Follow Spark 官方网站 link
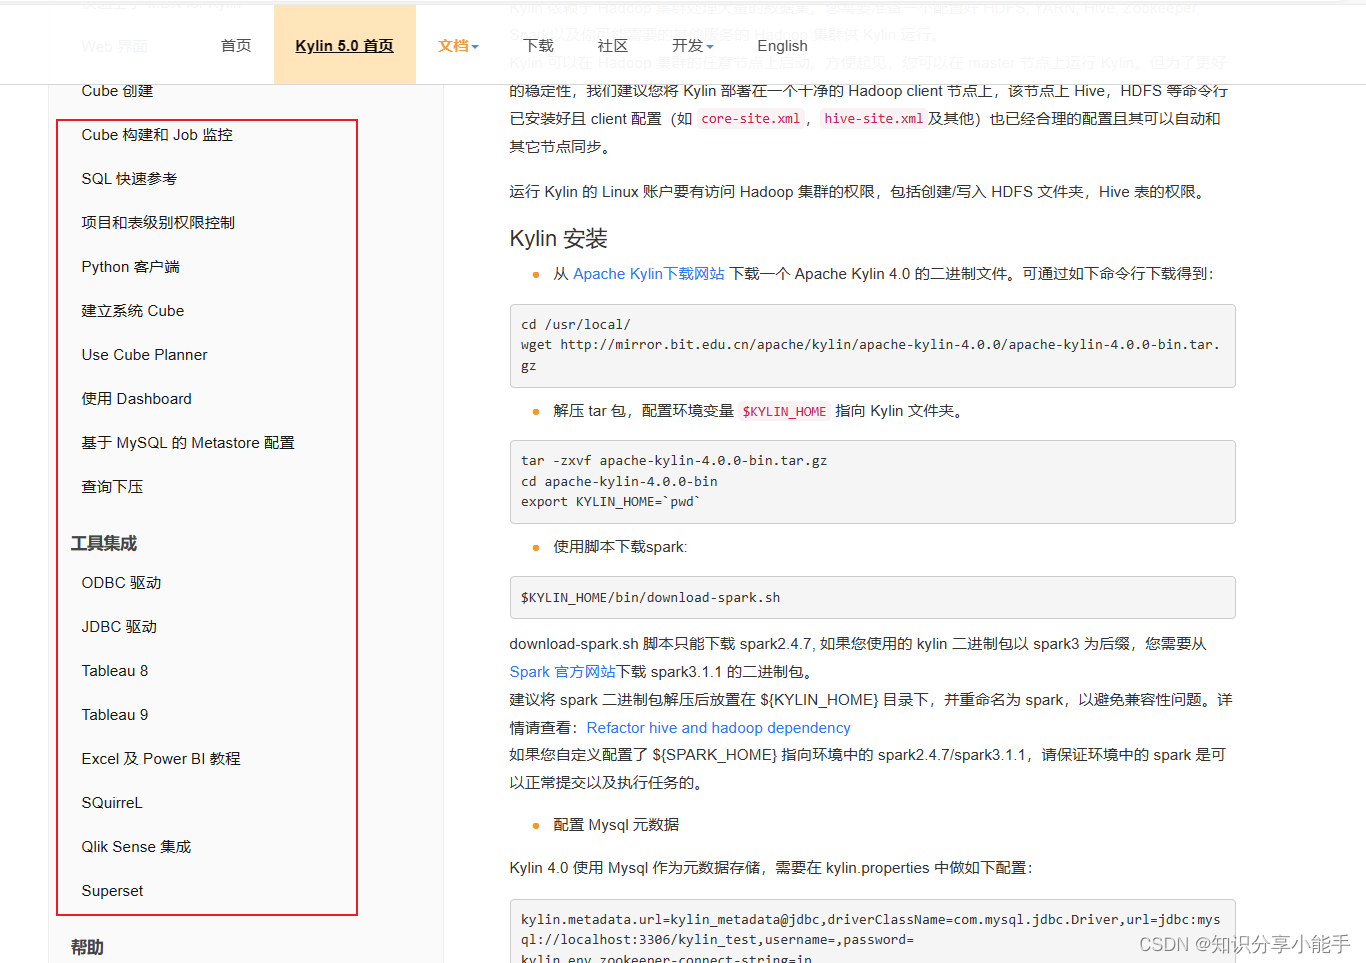This screenshot has width=1366, height=963. [x=562, y=672]
